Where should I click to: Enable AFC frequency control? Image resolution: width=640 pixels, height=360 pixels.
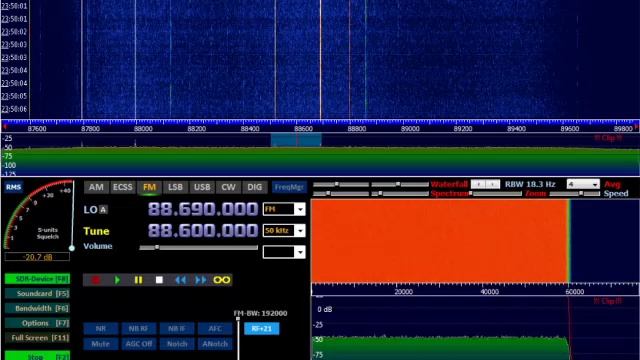pyautogui.click(x=215, y=329)
